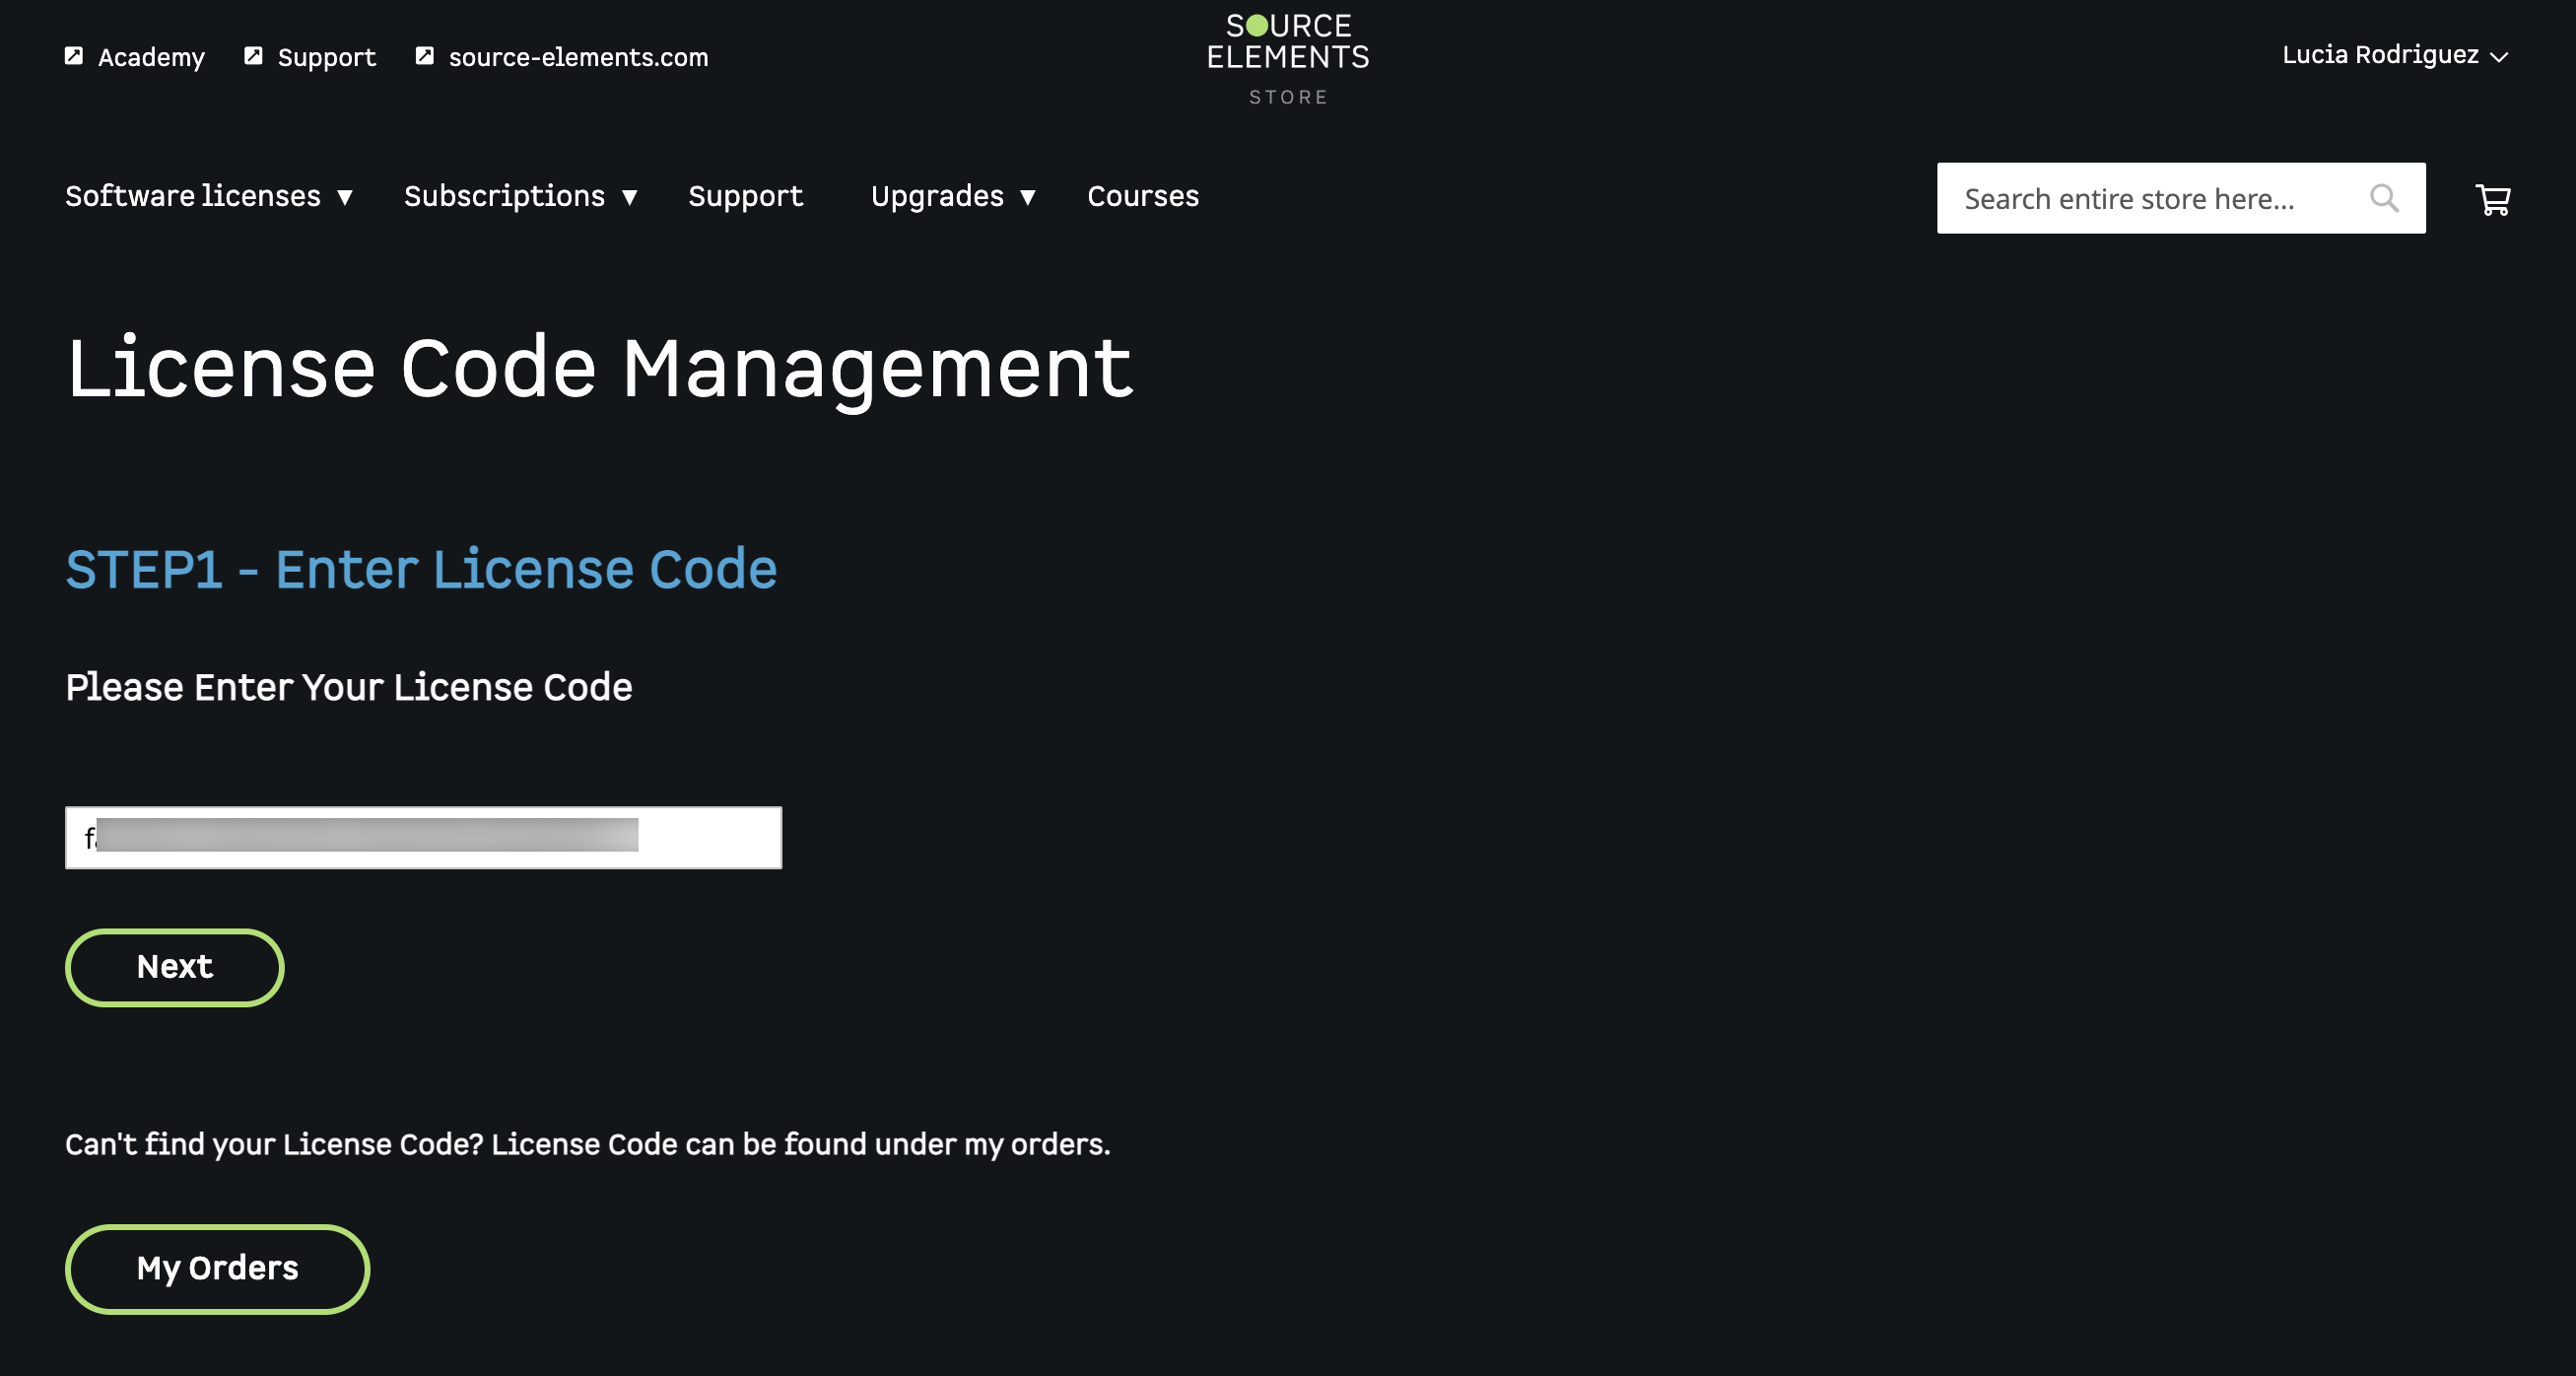Click the shopping cart icon
This screenshot has height=1376, width=2576.
(x=2492, y=199)
